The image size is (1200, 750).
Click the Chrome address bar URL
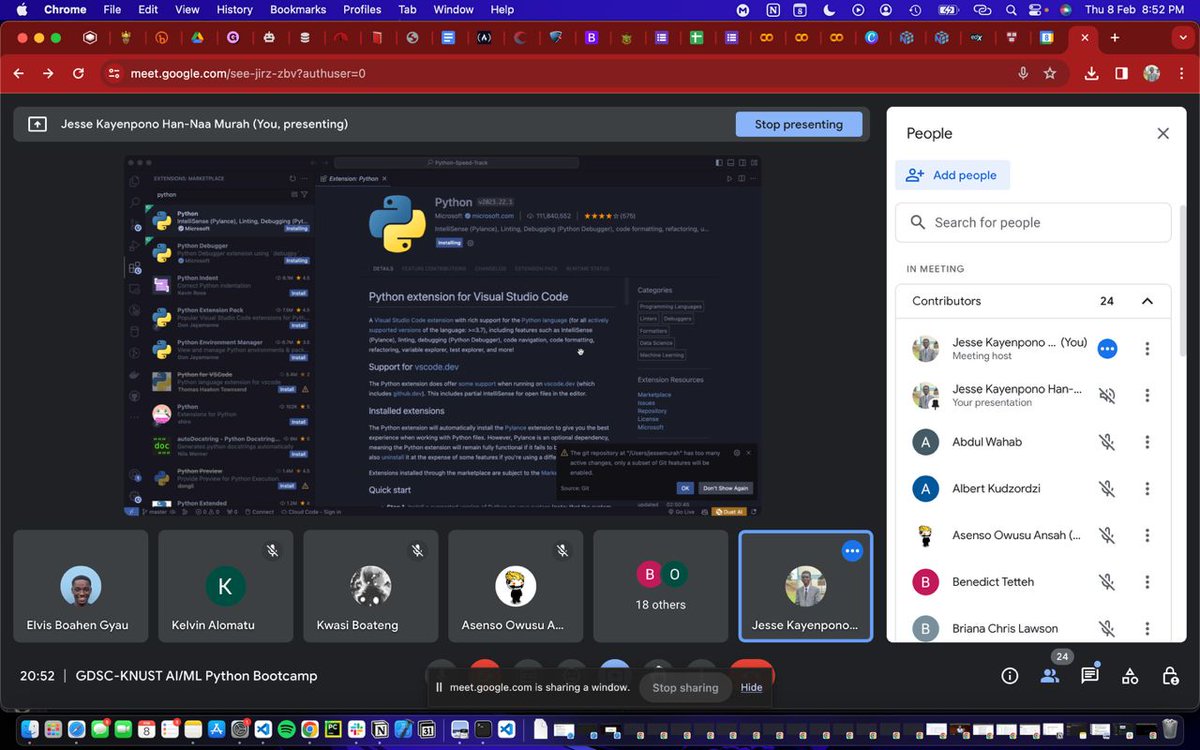click(x=250, y=73)
